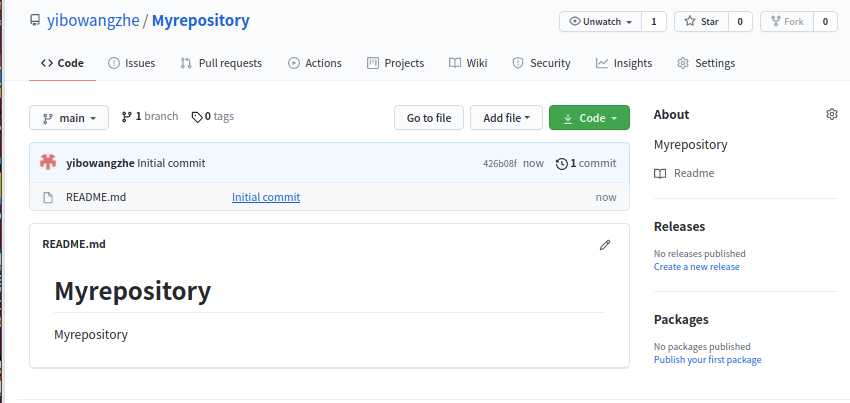Open the Packages heading link
Screen dimensions: 850x403
[x=681, y=319]
